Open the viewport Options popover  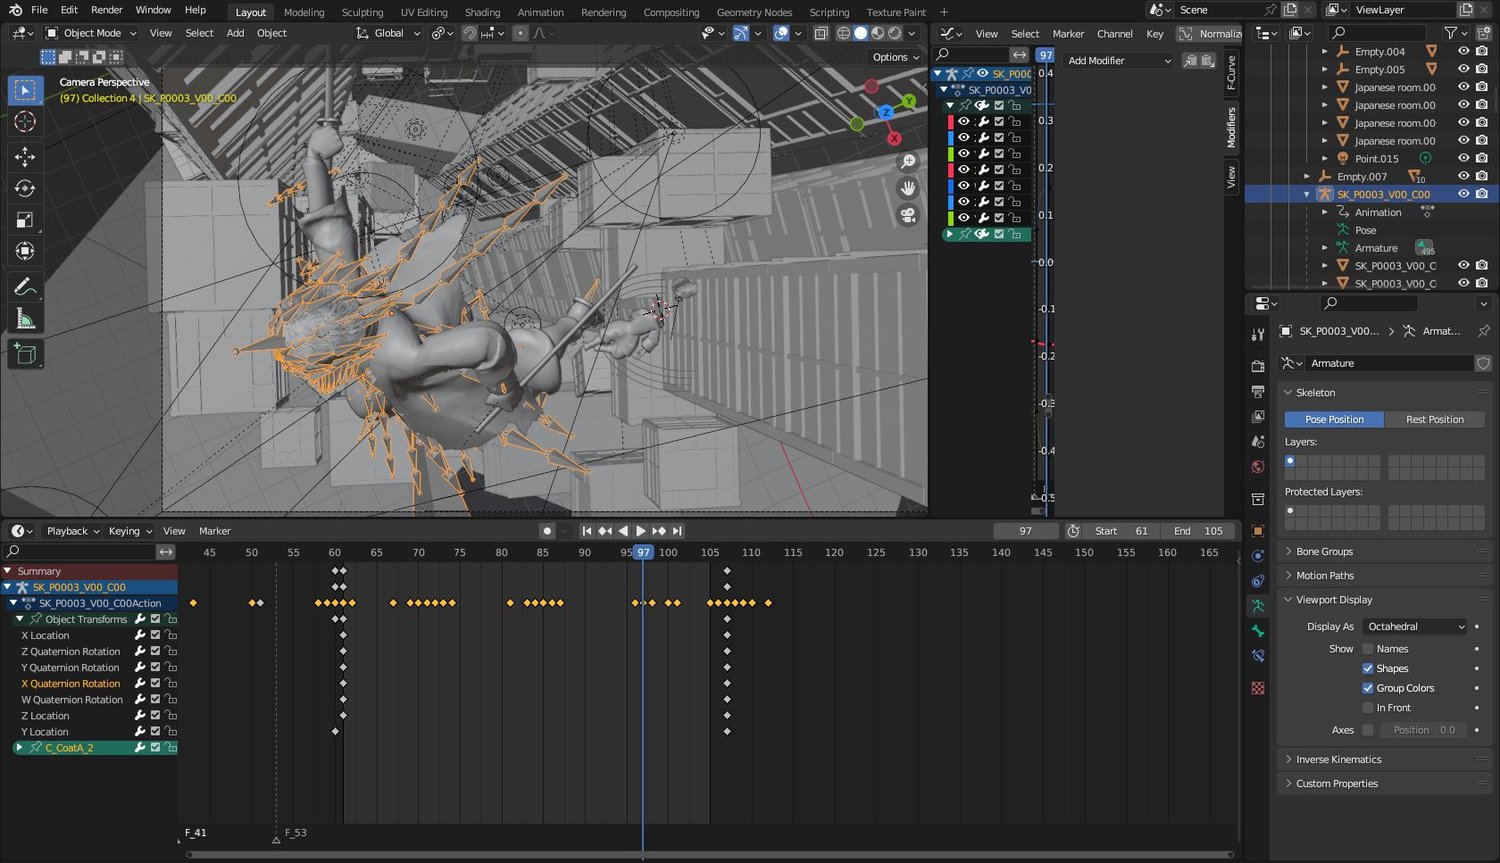pos(896,57)
